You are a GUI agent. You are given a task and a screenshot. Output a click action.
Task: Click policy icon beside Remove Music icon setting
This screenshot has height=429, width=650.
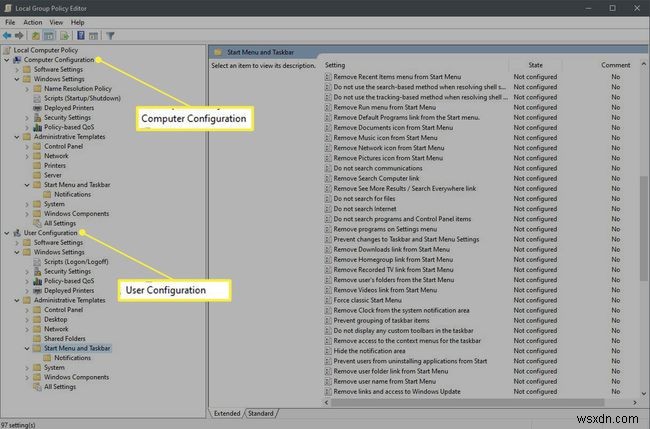(x=328, y=138)
